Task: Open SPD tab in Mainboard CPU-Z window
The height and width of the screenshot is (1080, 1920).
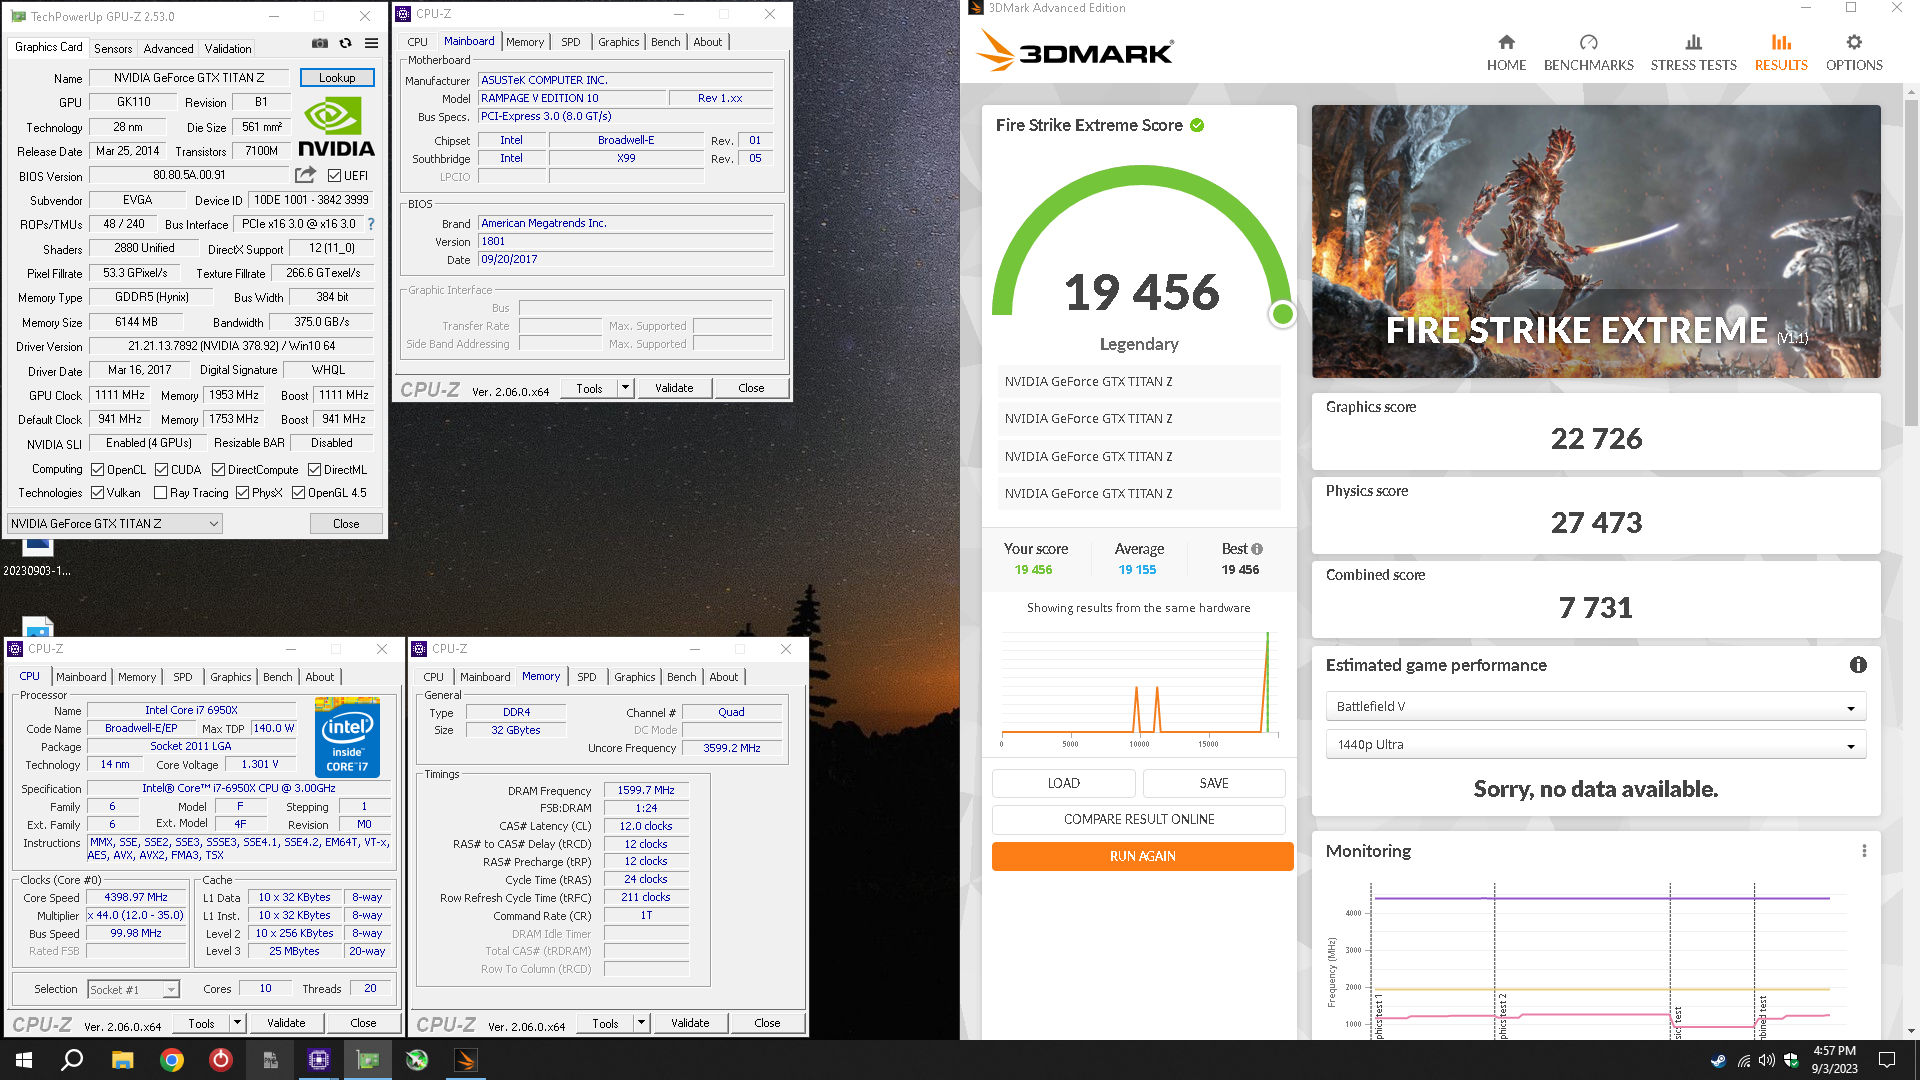Action: tap(570, 42)
